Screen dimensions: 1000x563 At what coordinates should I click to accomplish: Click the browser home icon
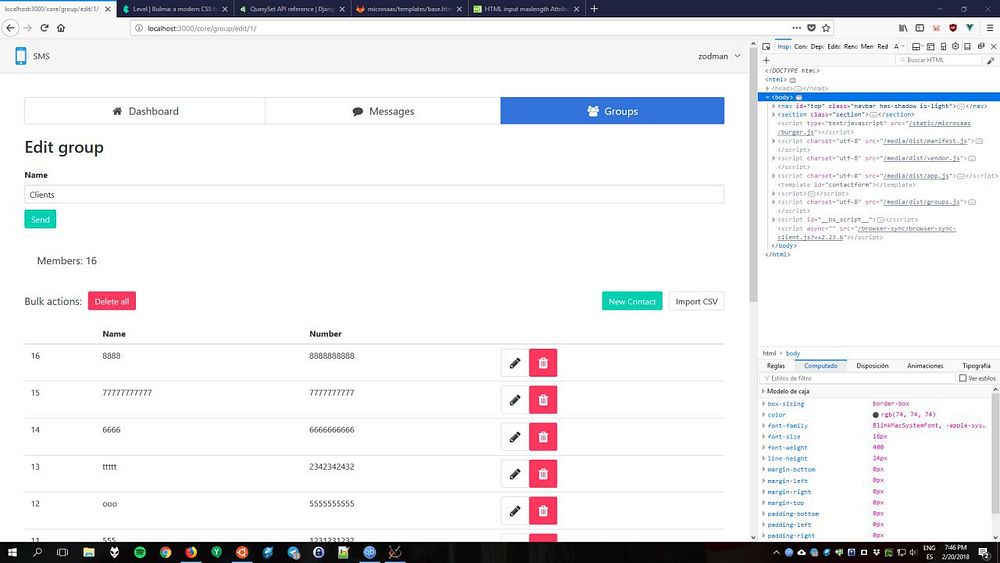[x=61, y=28]
